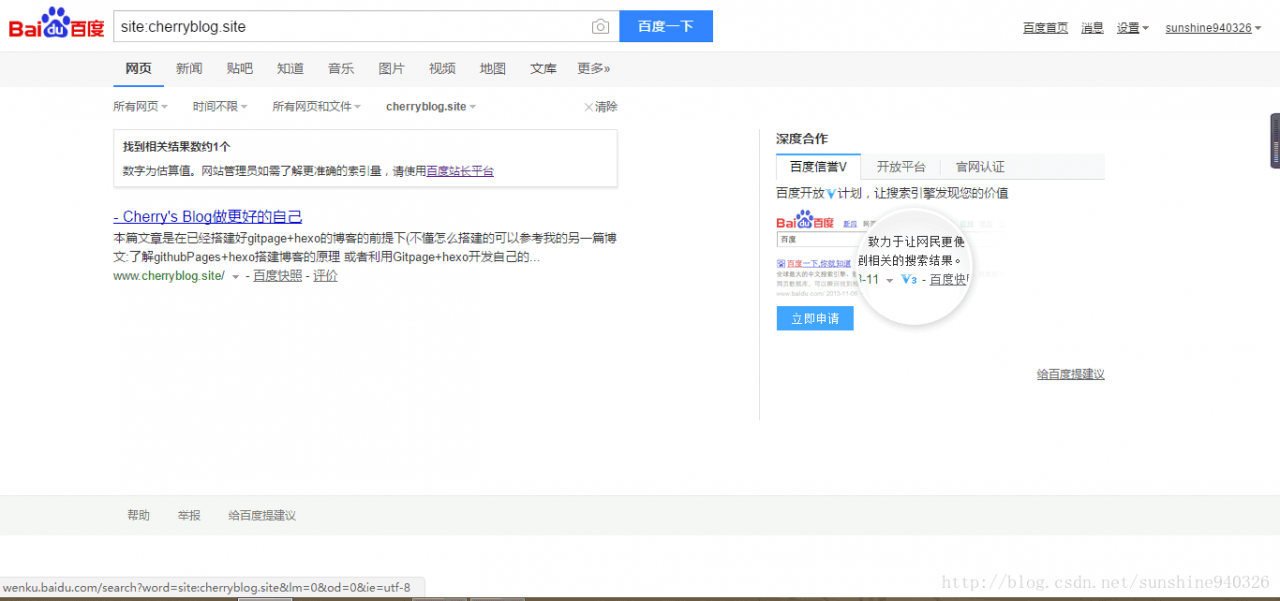Viewport: 1280px width, 601px height.
Task: Expand the arrow next to www.cherryblog.site/
Action: tap(236, 277)
